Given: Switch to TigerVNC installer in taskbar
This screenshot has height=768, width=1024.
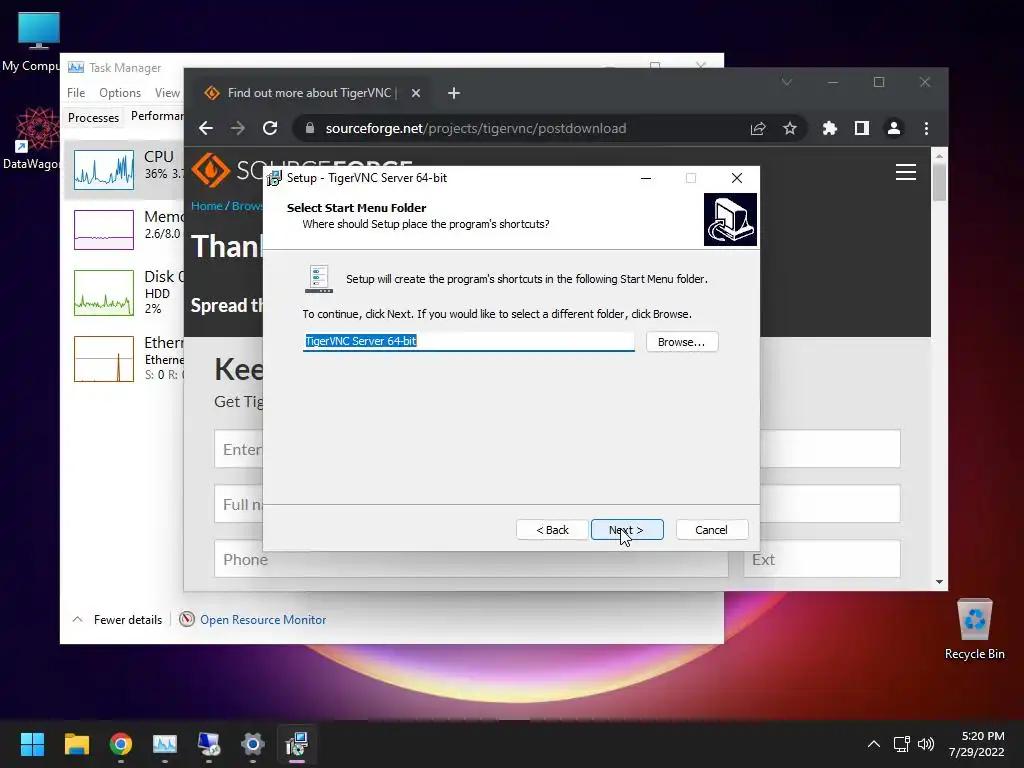Looking at the screenshot, I should click(x=296, y=744).
